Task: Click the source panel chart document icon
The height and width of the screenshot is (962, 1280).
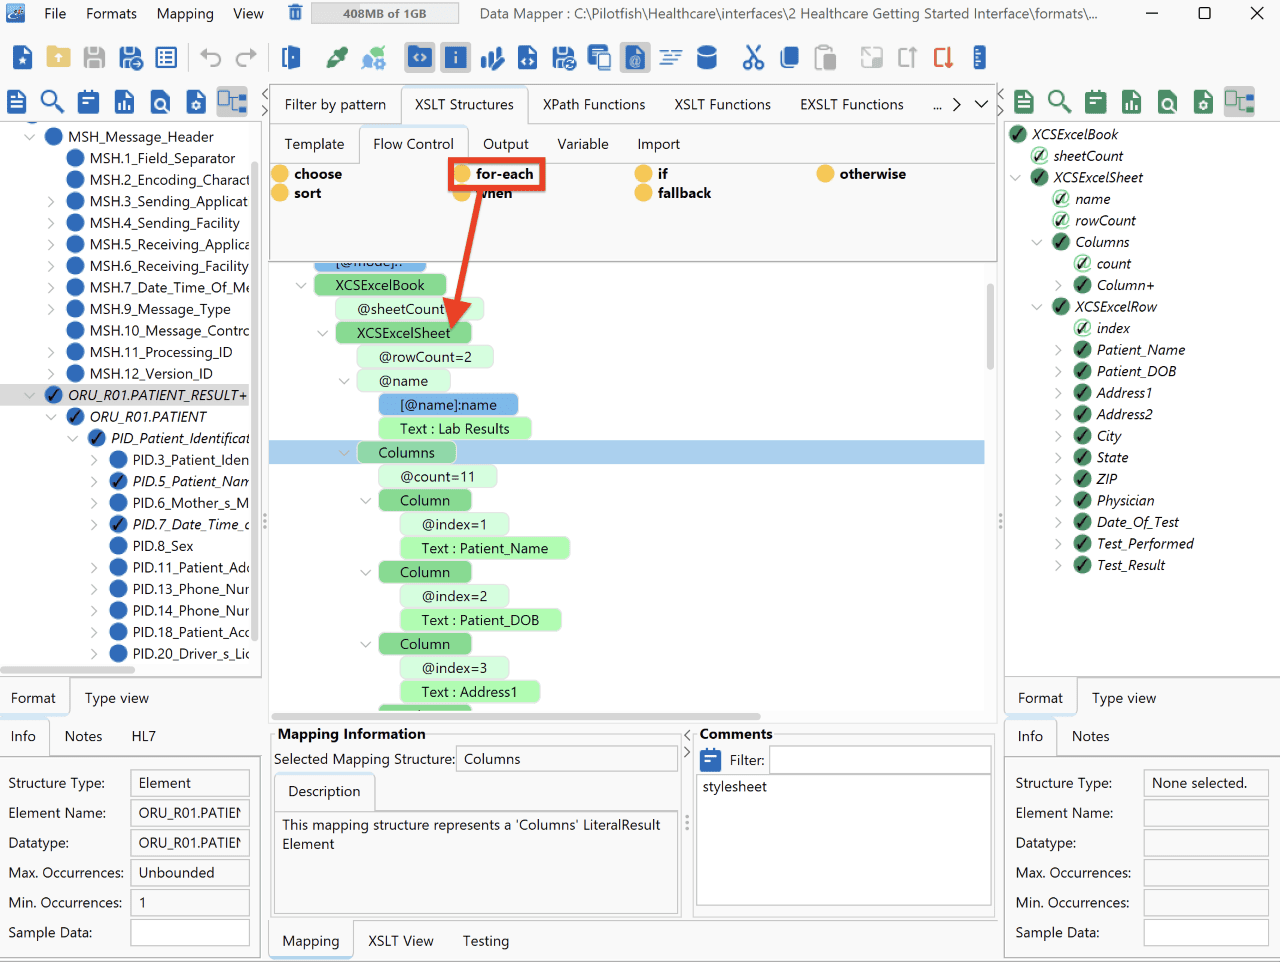Action: [x=124, y=101]
